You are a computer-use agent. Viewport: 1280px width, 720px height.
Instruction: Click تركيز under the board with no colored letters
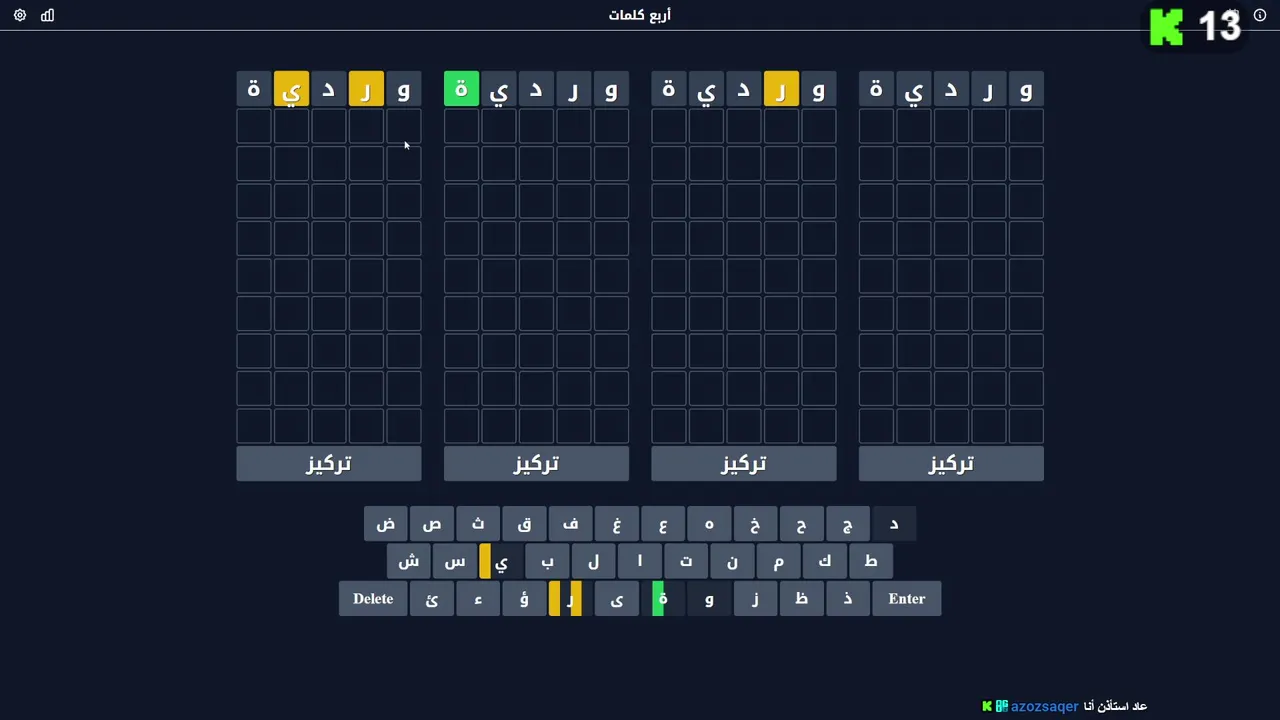[x=951, y=464]
